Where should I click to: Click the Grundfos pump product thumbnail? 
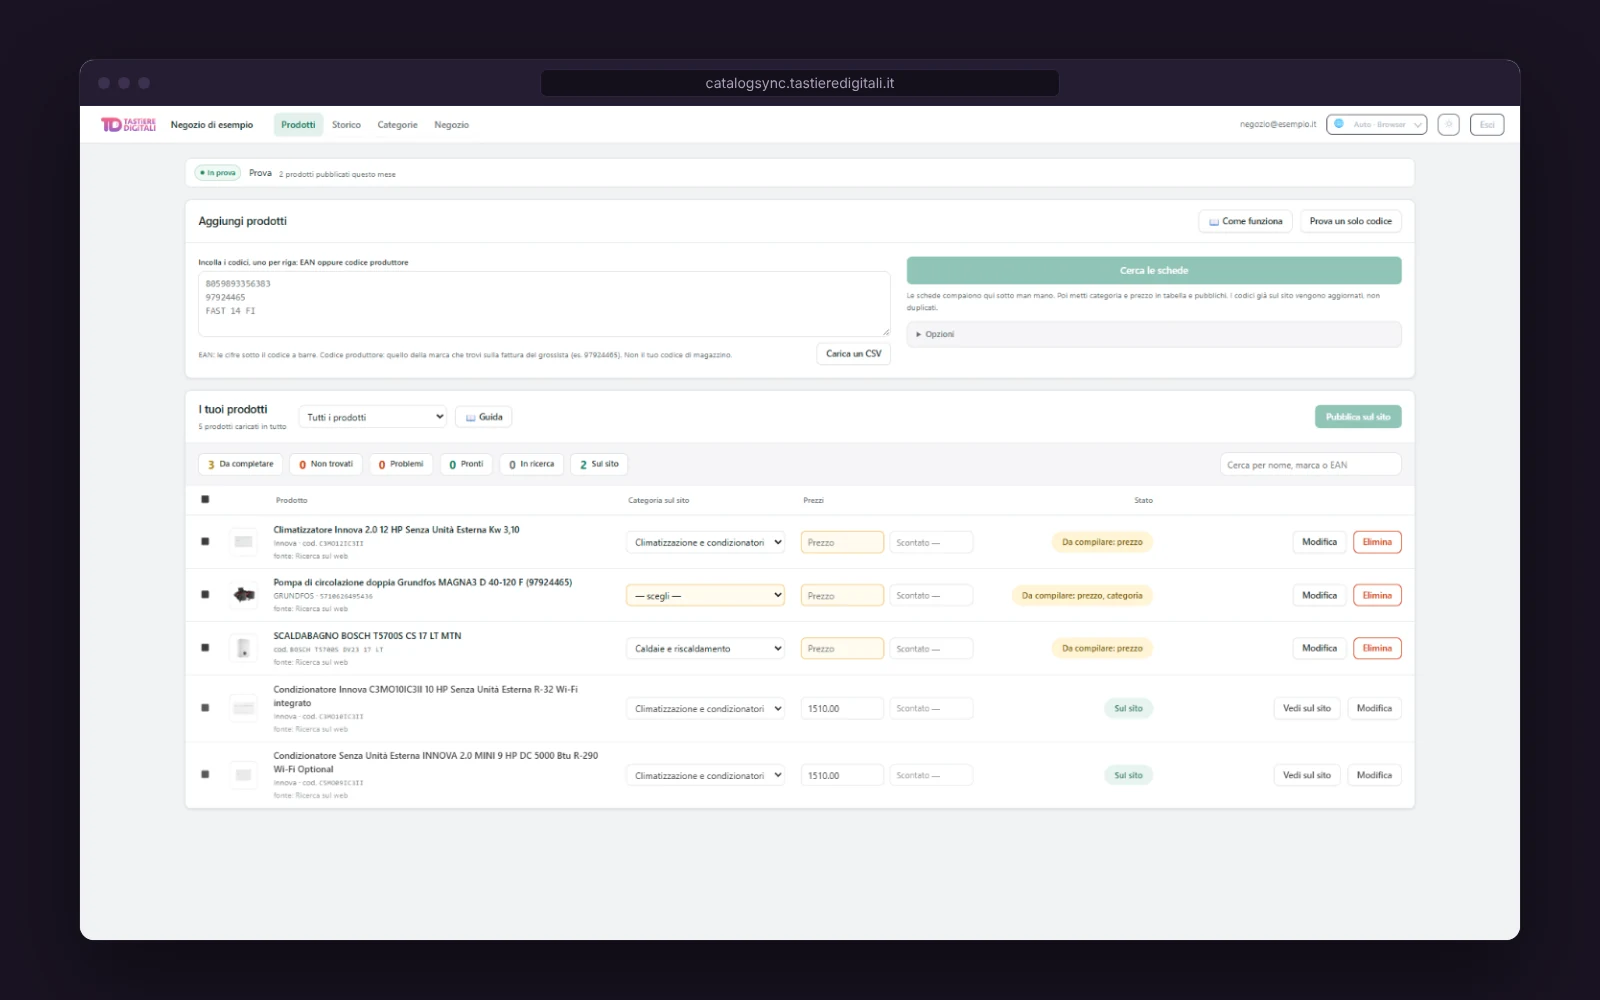click(244, 595)
